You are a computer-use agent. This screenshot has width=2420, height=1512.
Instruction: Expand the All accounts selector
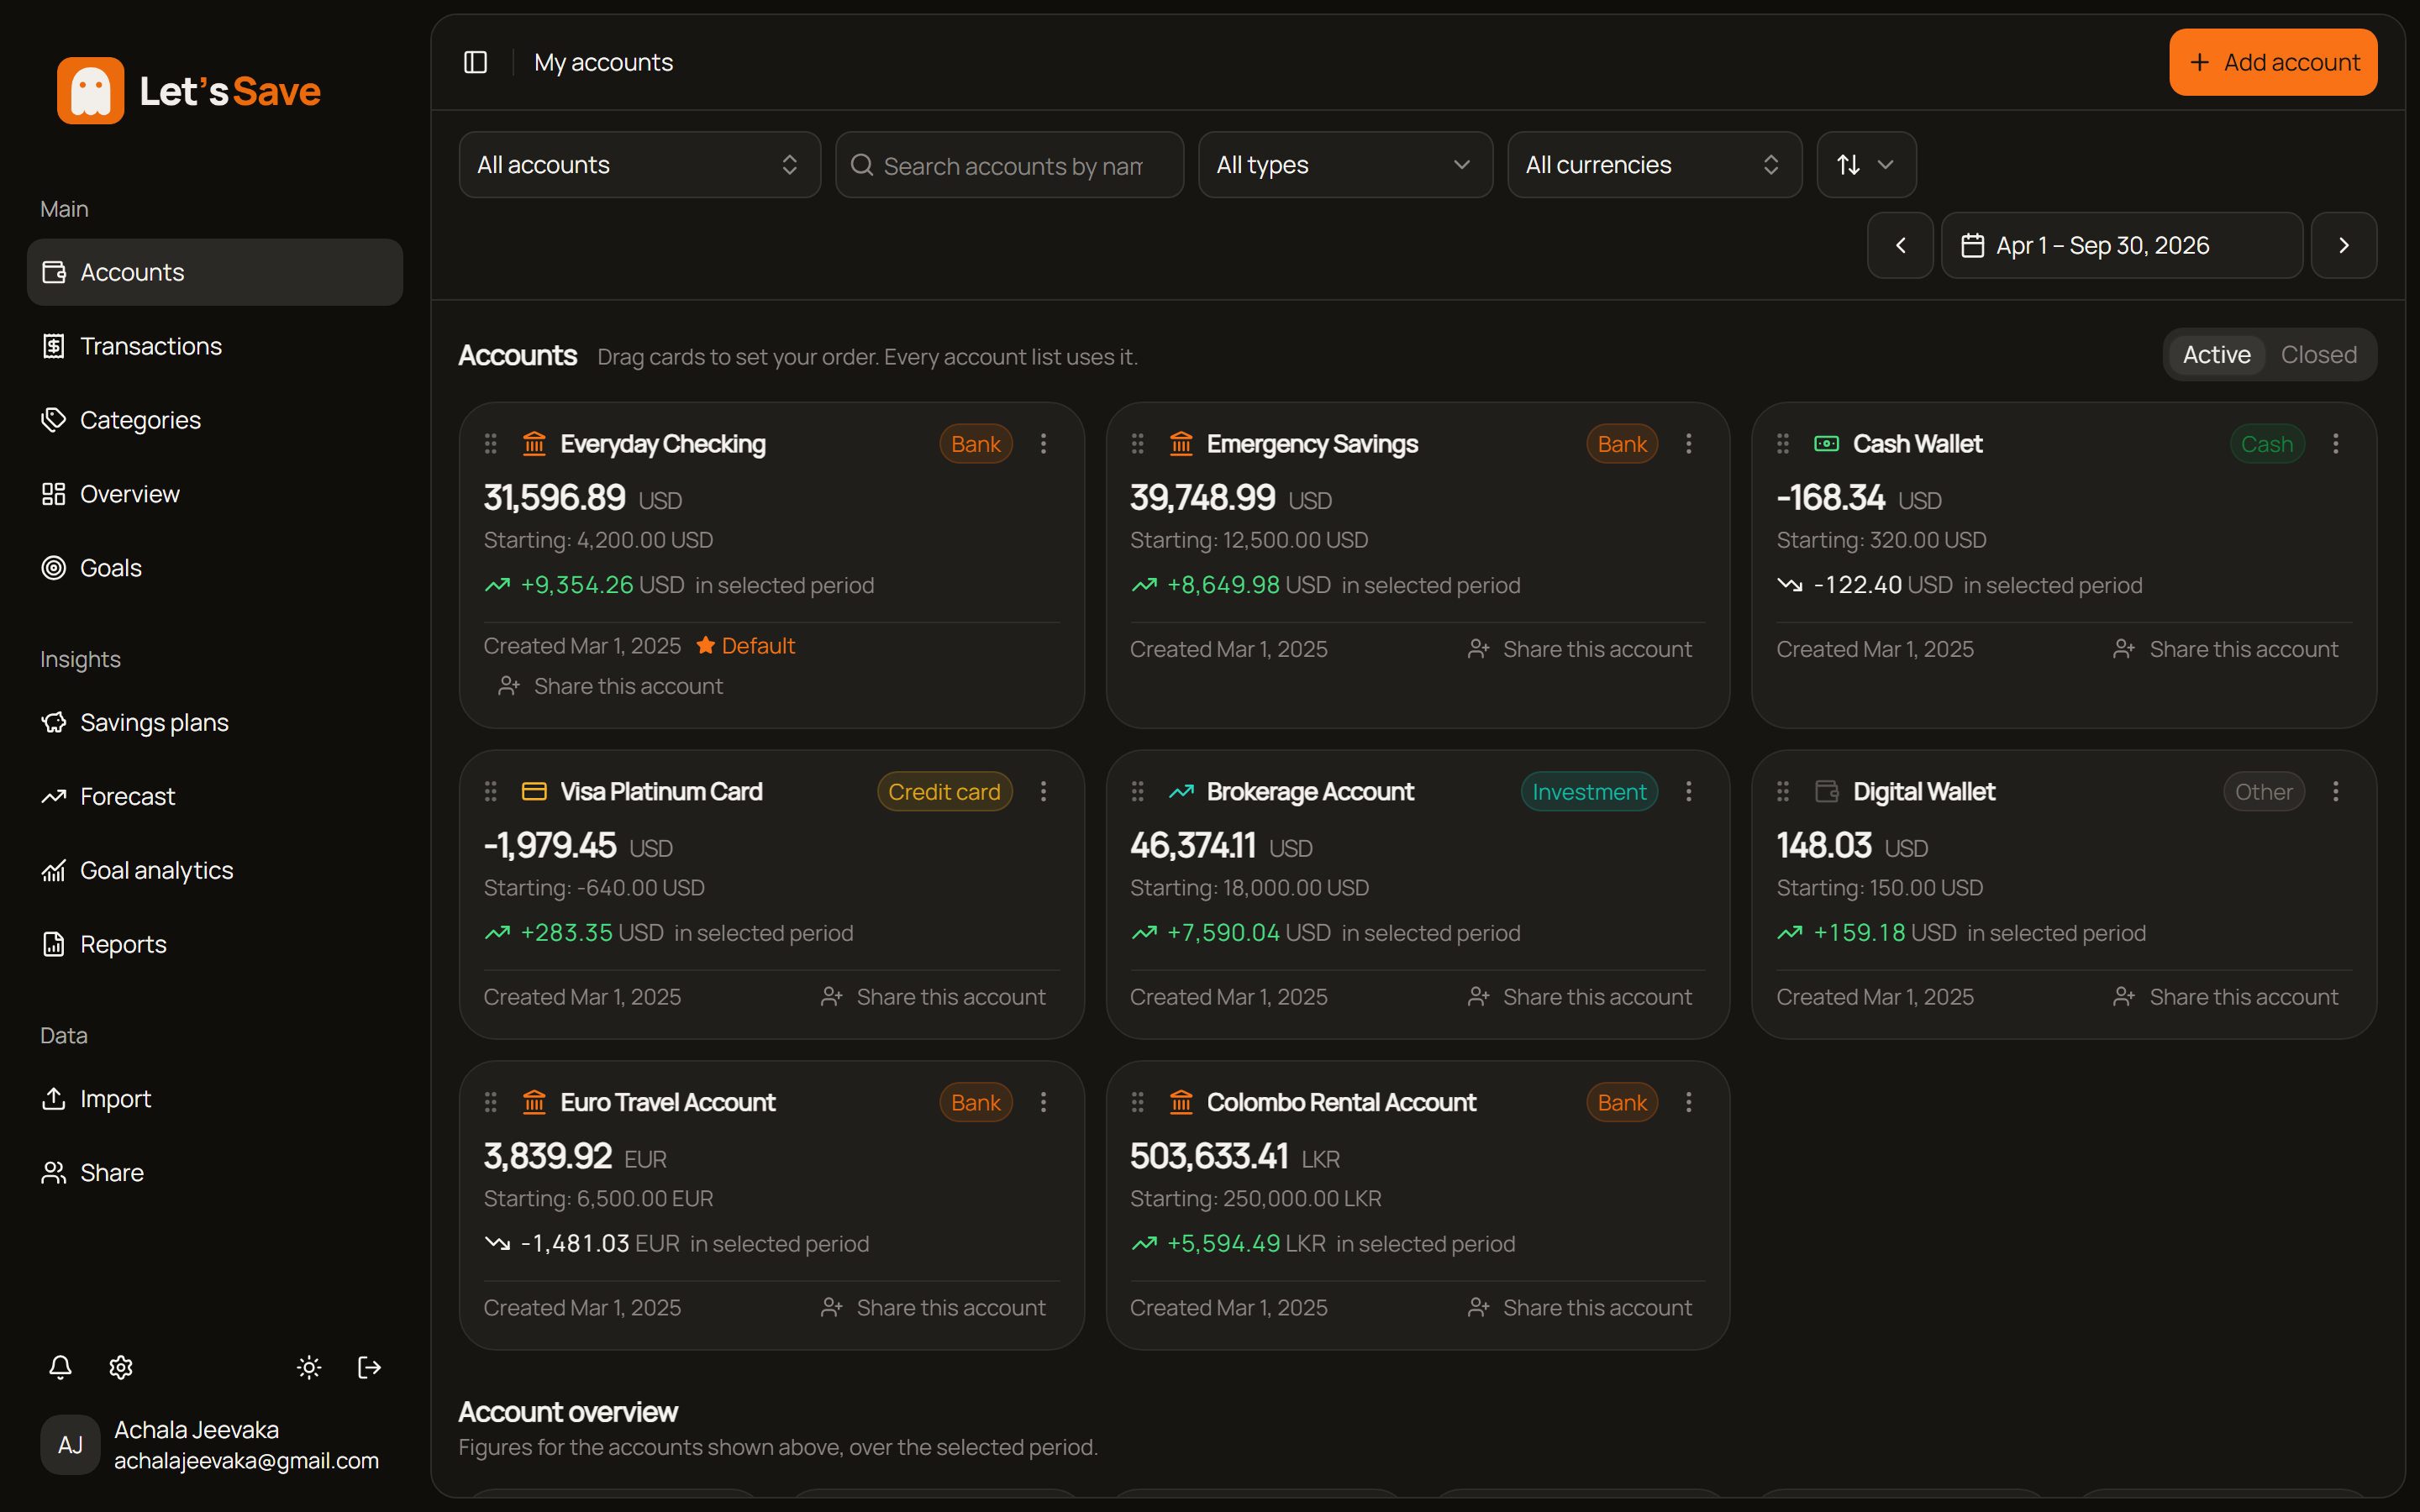pos(639,164)
